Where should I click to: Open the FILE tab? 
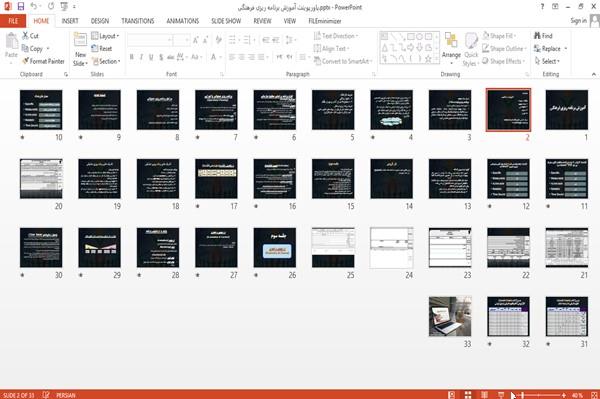(x=13, y=21)
